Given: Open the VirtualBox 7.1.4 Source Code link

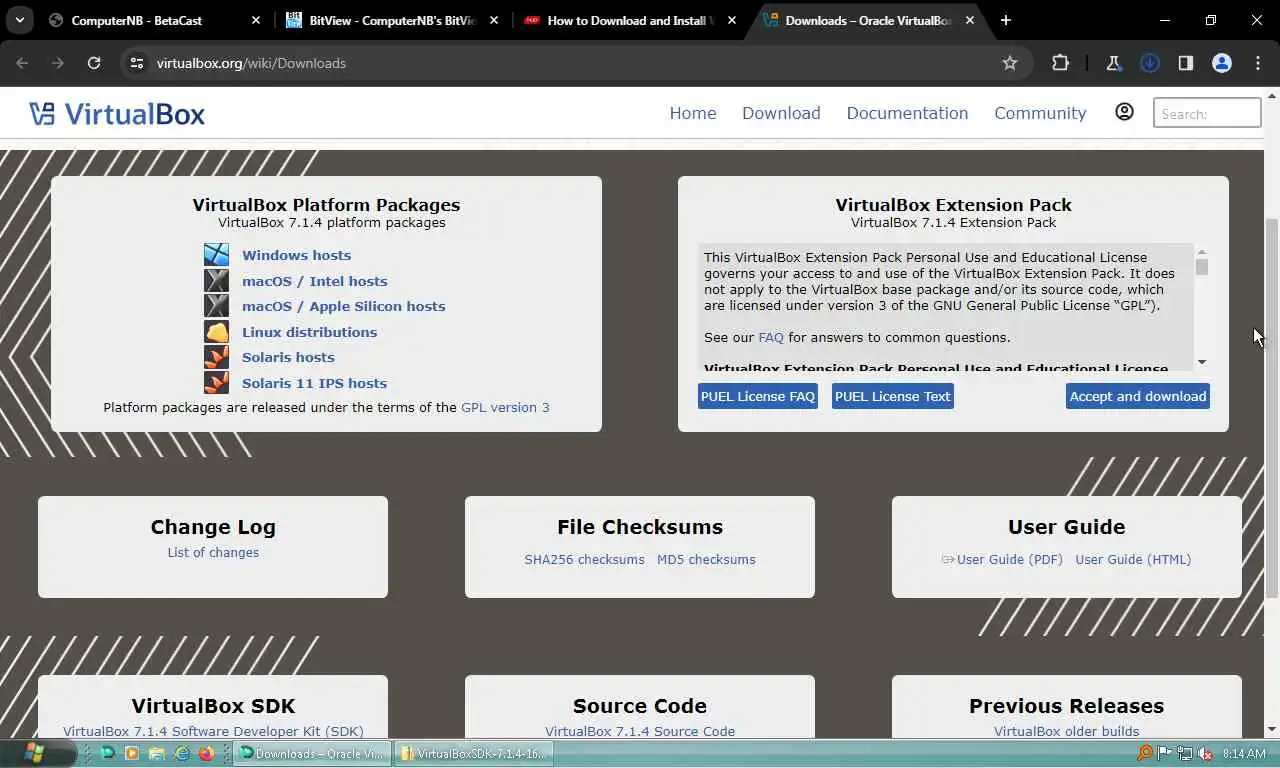Looking at the screenshot, I should coord(640,731).
